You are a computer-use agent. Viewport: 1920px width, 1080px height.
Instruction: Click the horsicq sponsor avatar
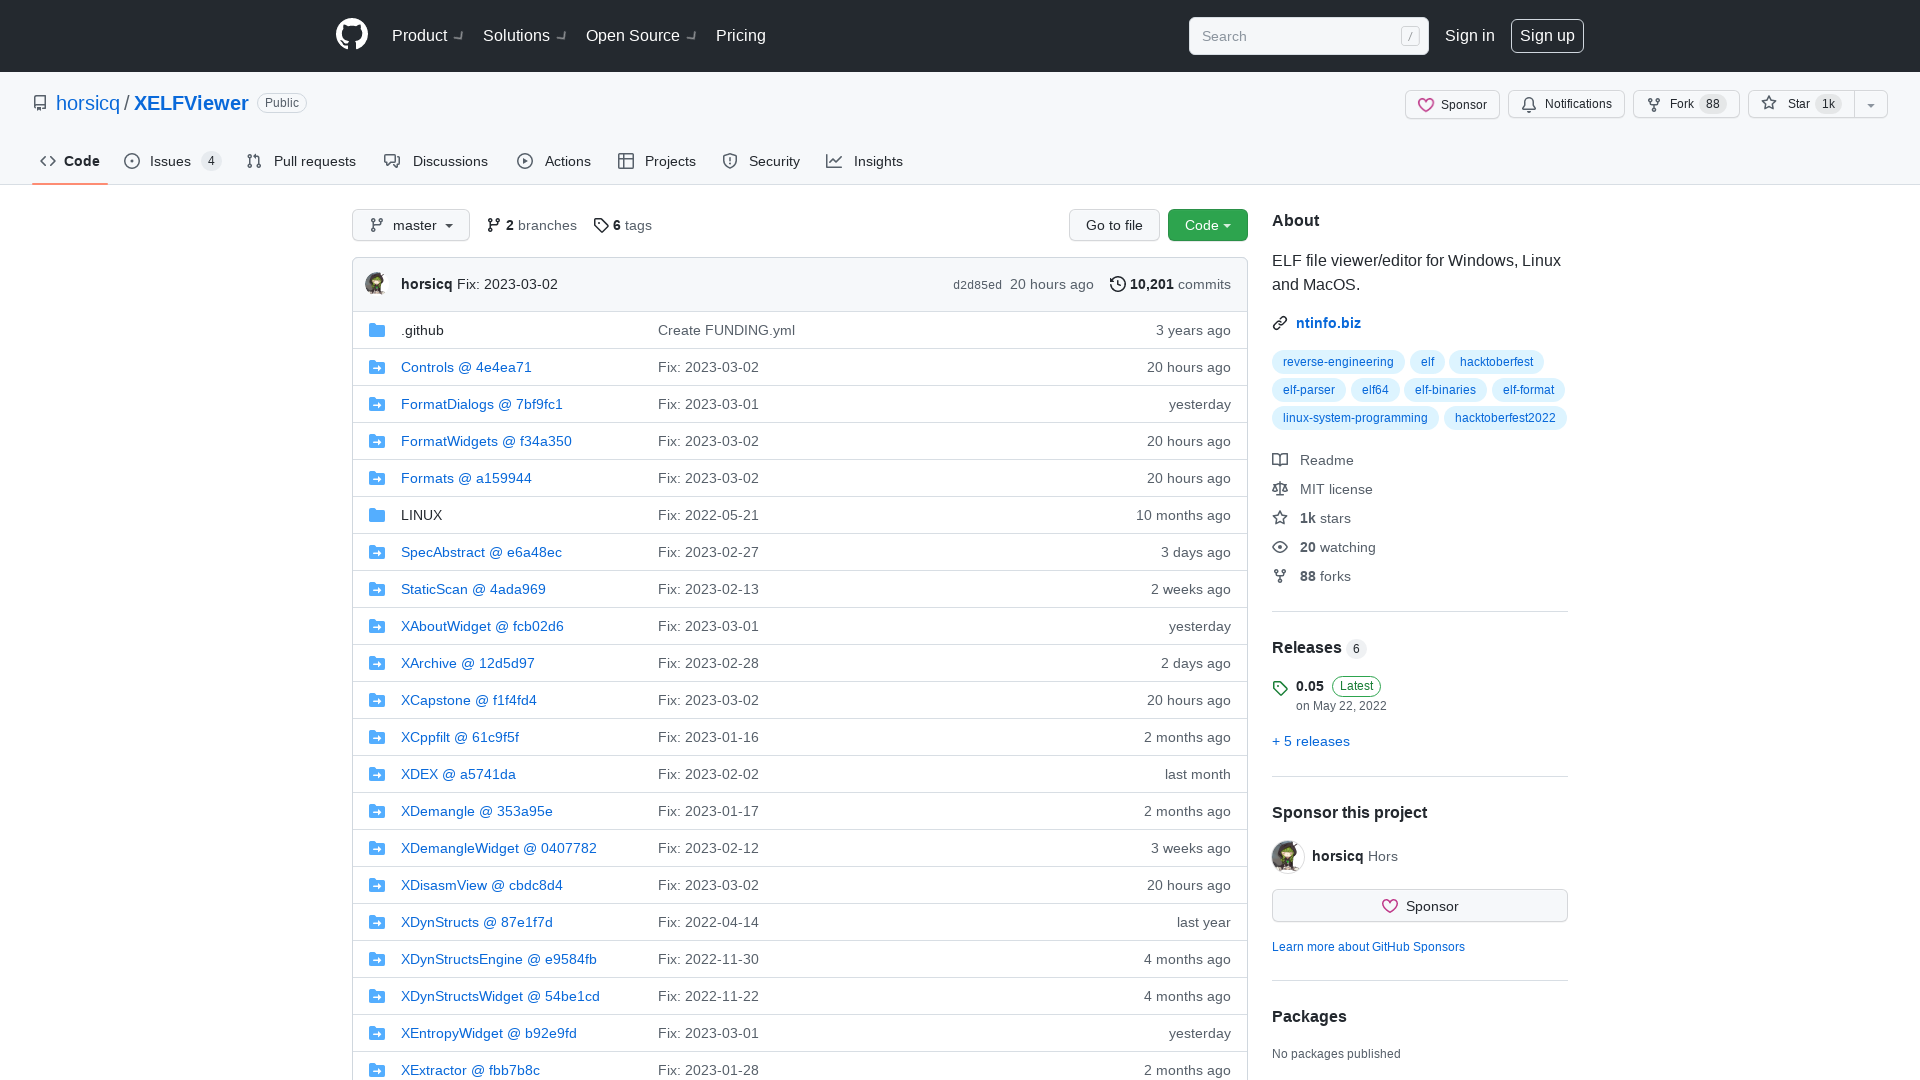click(x=1288, y=856)
